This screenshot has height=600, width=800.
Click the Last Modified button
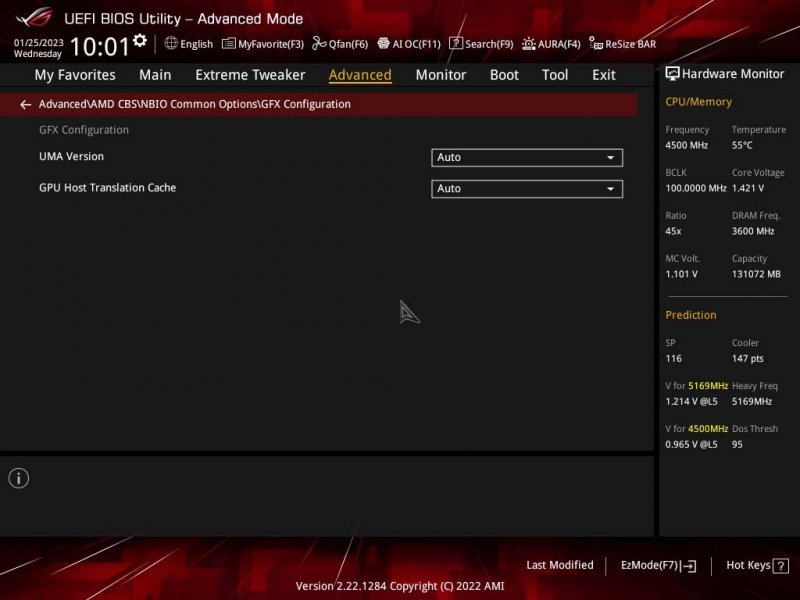tap(560, 565)
